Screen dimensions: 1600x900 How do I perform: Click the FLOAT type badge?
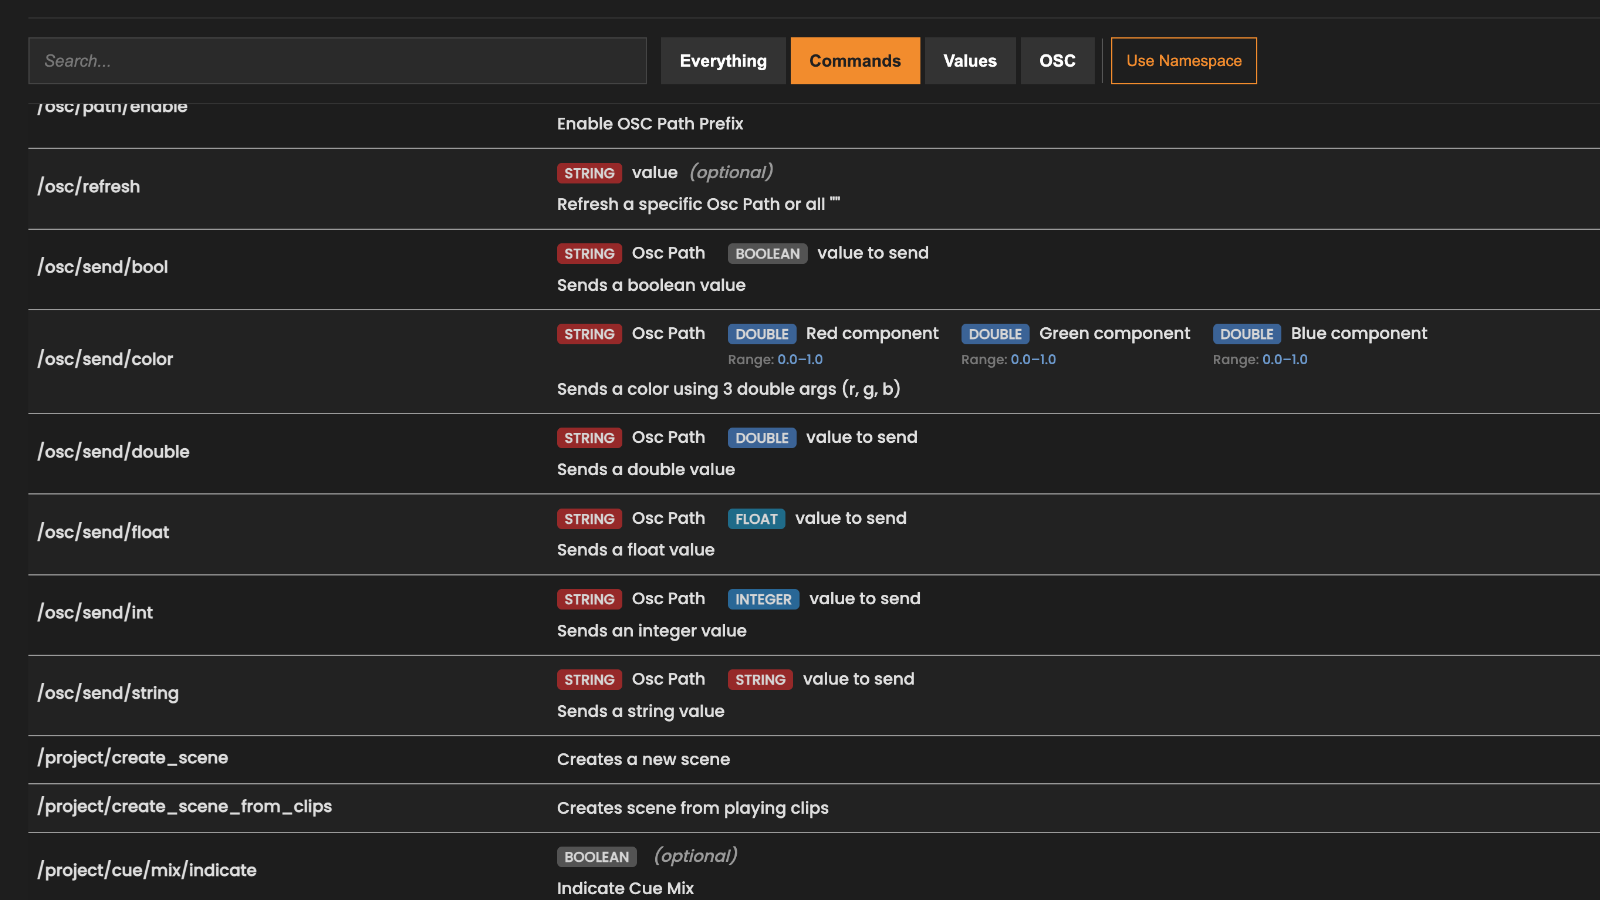[756, 519]
